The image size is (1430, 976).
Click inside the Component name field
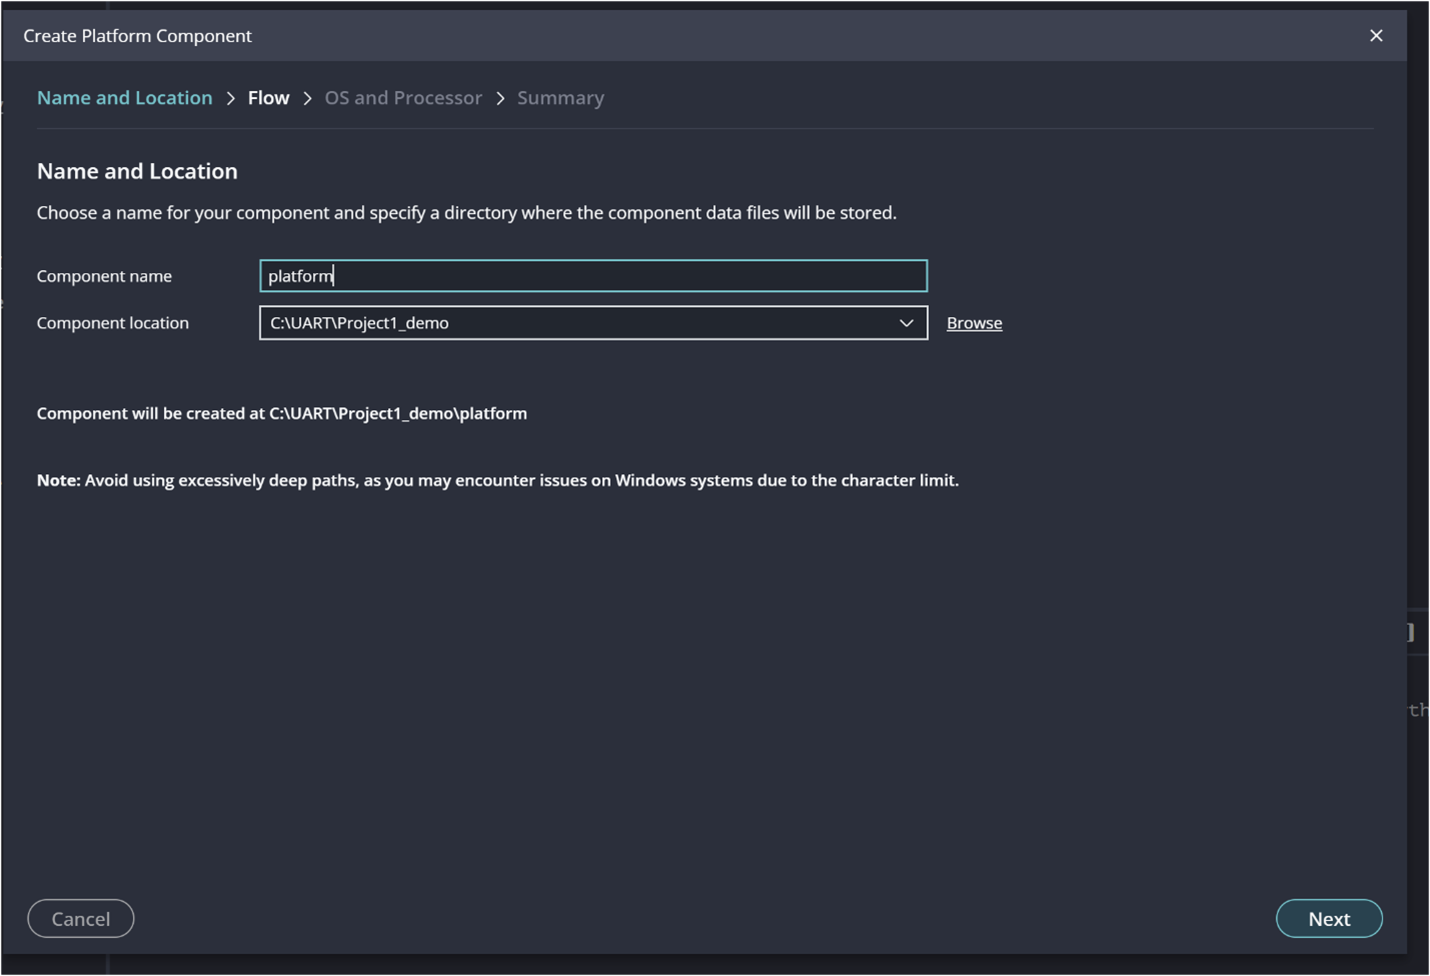(x=593, y=275)
